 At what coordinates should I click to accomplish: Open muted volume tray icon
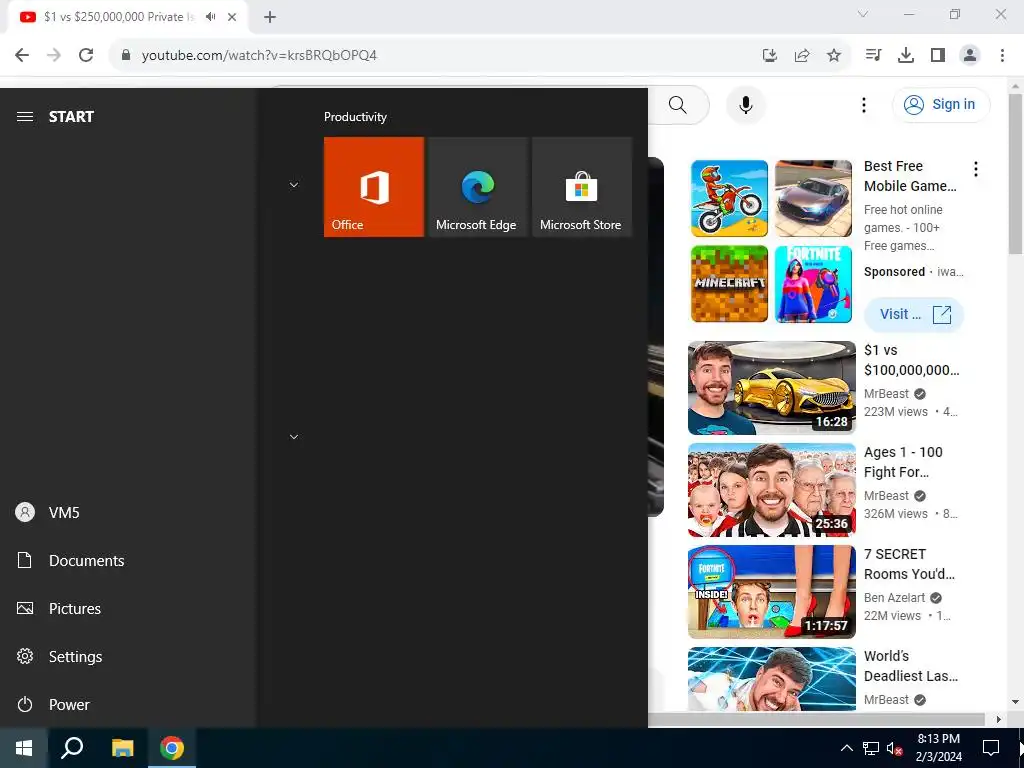pyautogui.click(x=895, y=748)
